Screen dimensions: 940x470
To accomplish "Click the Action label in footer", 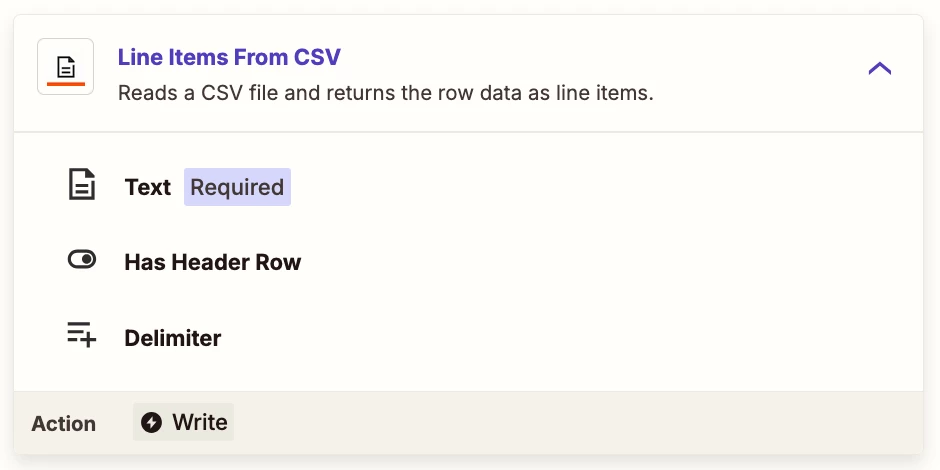I will click(x=64, y=424).
